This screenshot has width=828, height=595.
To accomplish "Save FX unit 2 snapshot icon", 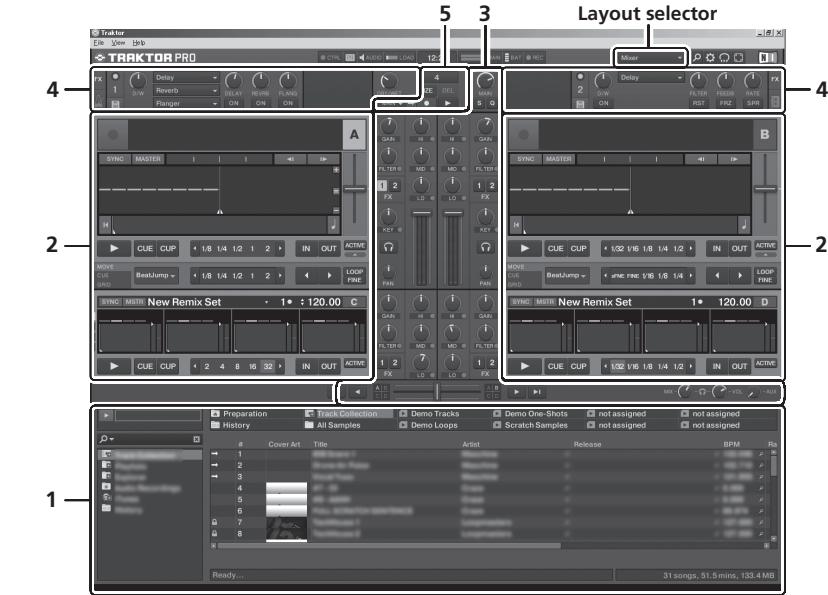I will 580,103.
